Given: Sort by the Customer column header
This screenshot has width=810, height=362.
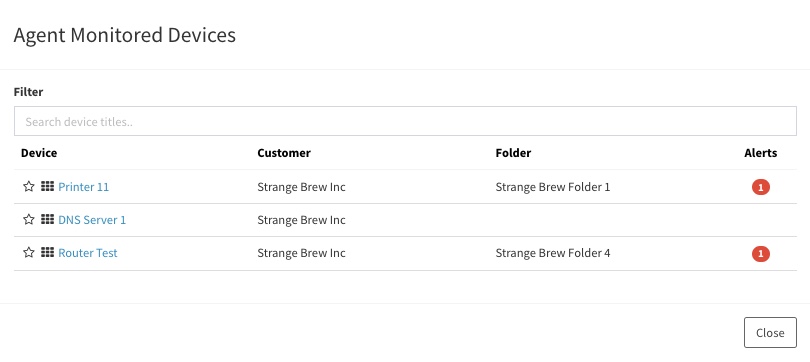Looking at the screenshot, I should (x=284, y=153).
